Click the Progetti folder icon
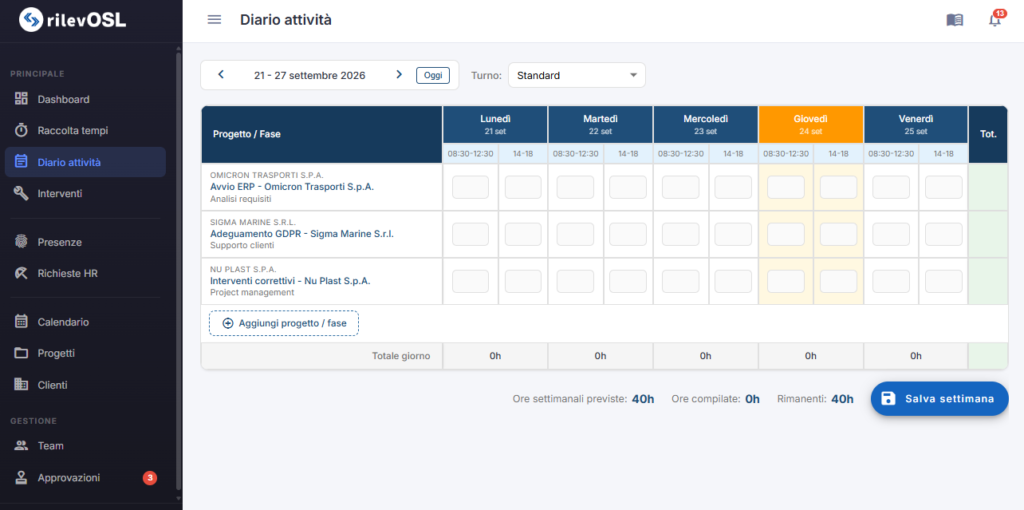Viewport: 1024px width, 510px height. coord(22,353)
